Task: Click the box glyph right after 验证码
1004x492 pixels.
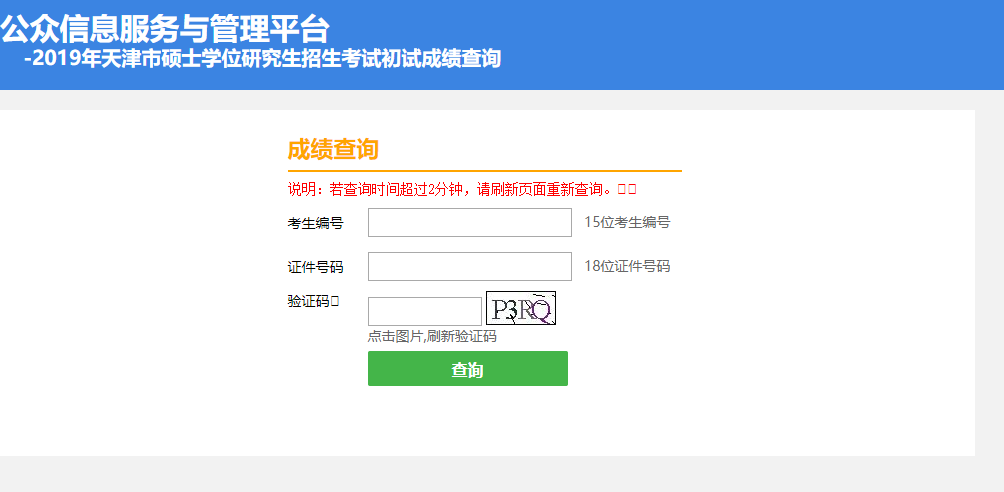Action: pos(335,300)
